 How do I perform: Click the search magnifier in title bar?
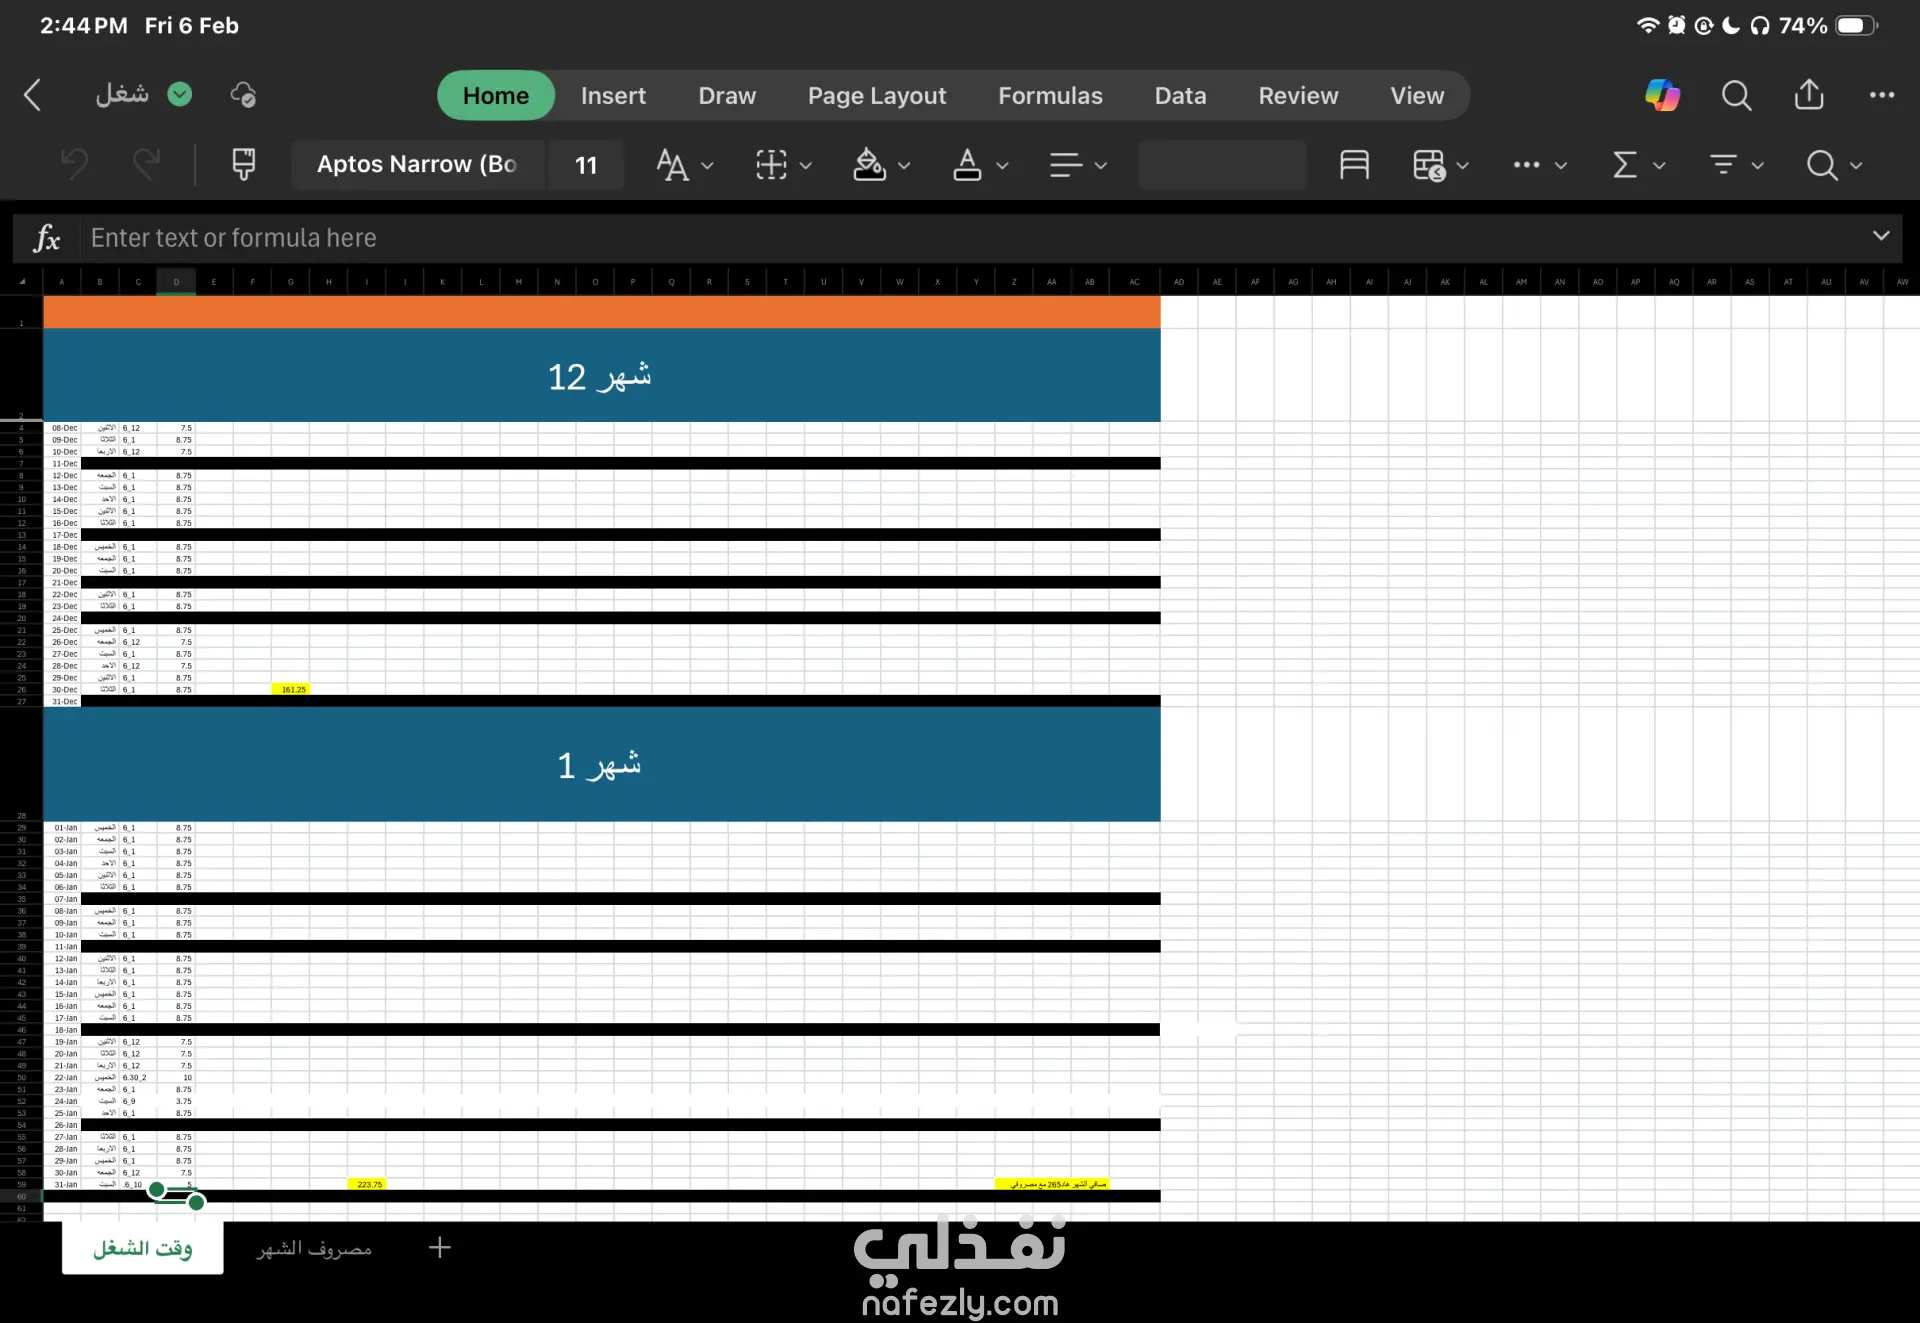coord(1736,95)
